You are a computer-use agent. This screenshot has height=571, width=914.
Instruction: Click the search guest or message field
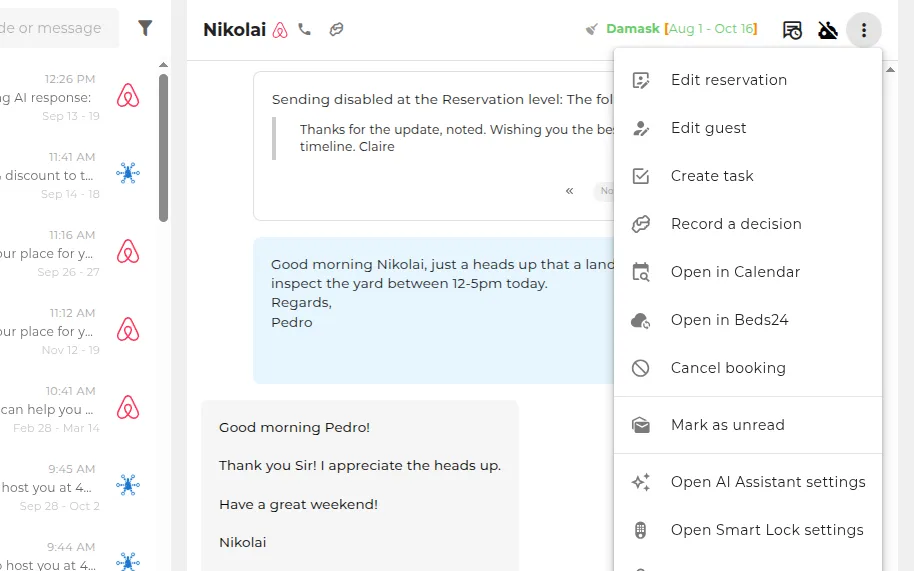[x=59, y=28]
